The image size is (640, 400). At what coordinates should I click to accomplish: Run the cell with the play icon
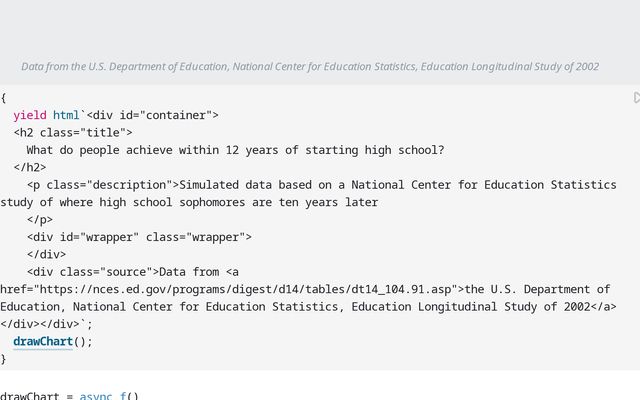tap(637, 98)
